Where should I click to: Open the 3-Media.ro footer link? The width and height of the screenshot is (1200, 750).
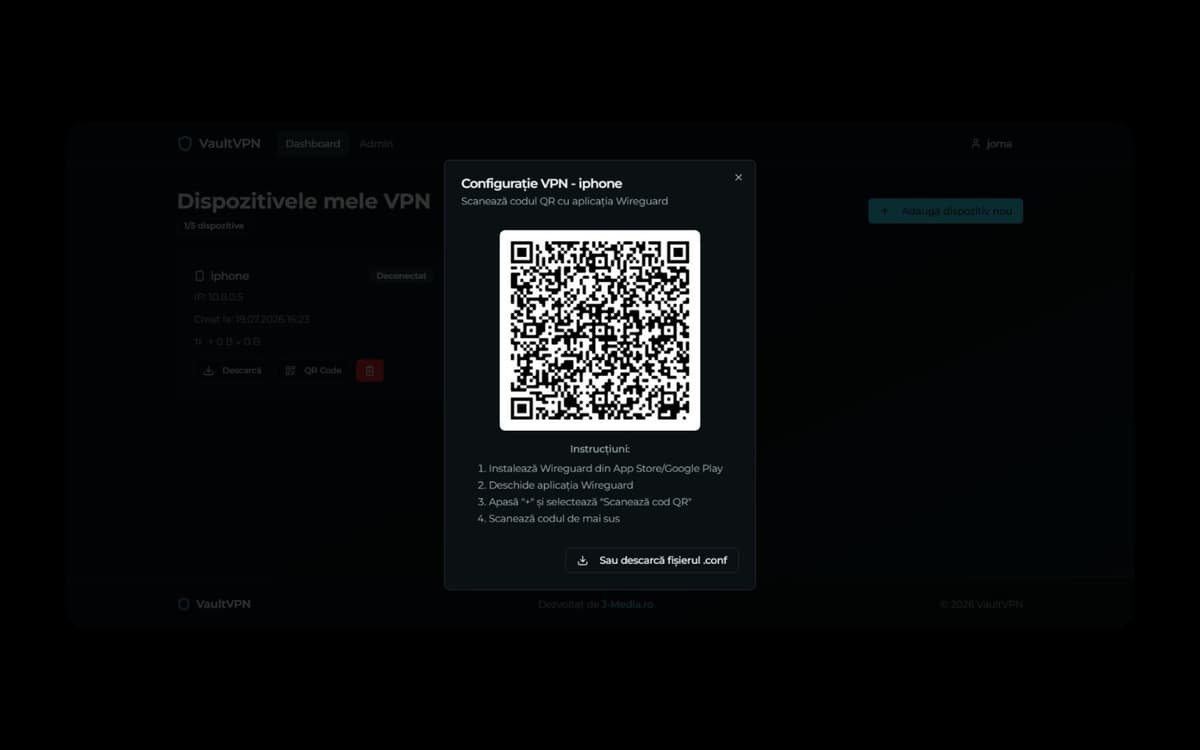click(627, 604)
